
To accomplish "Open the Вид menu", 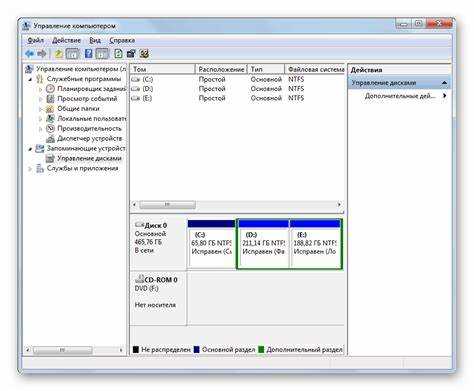I will 95,40.
